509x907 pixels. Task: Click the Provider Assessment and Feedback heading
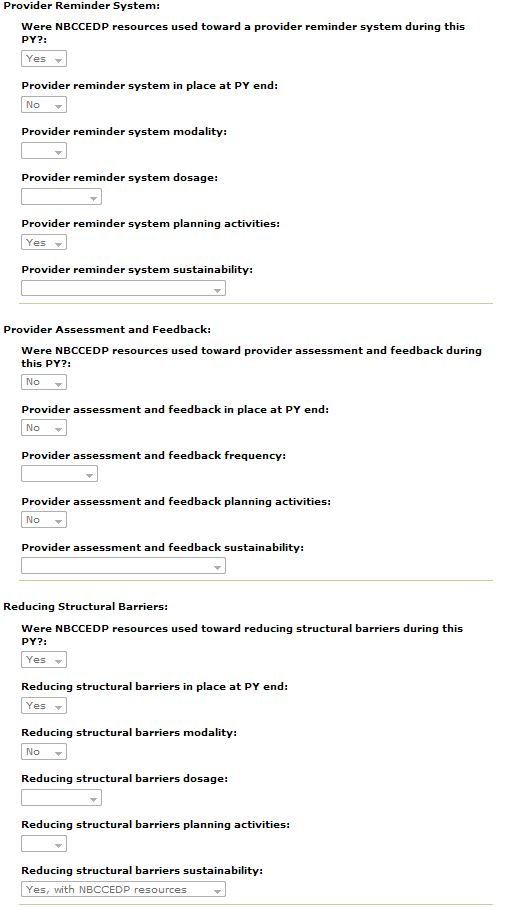(107, 330)
